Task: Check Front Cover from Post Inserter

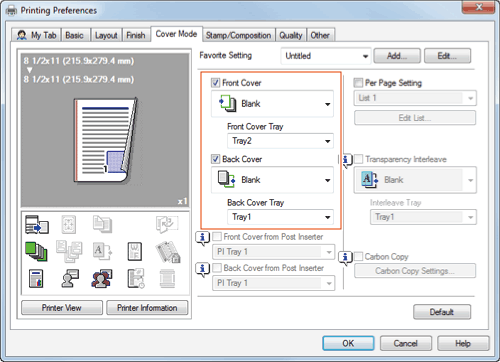Action: click(217, 236)
